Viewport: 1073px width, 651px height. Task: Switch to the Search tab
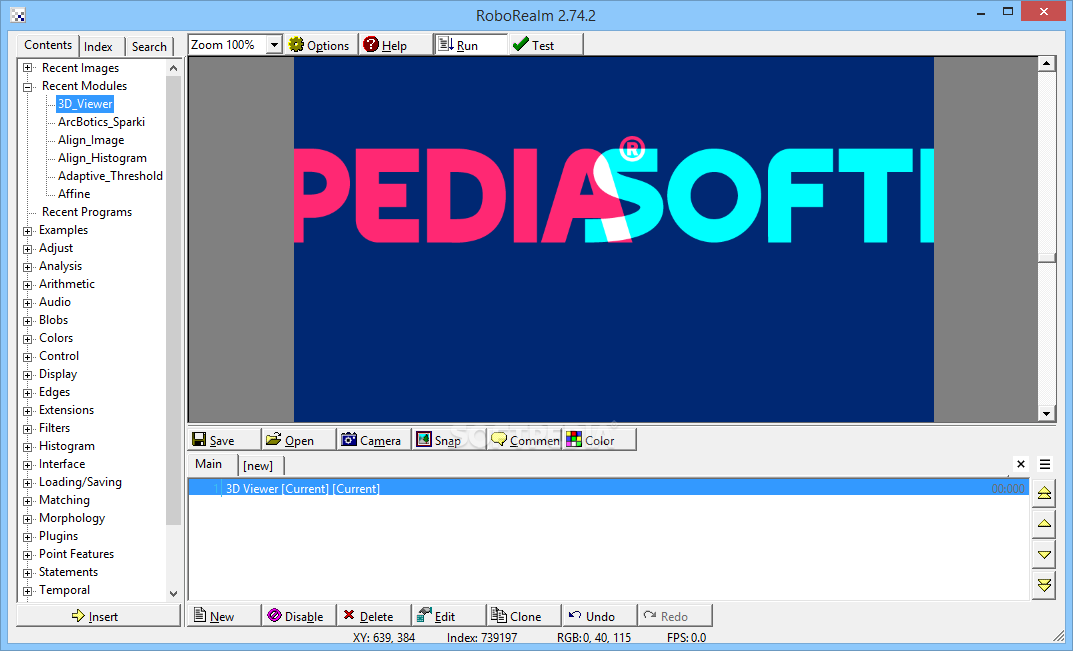(x=149, y=47)
